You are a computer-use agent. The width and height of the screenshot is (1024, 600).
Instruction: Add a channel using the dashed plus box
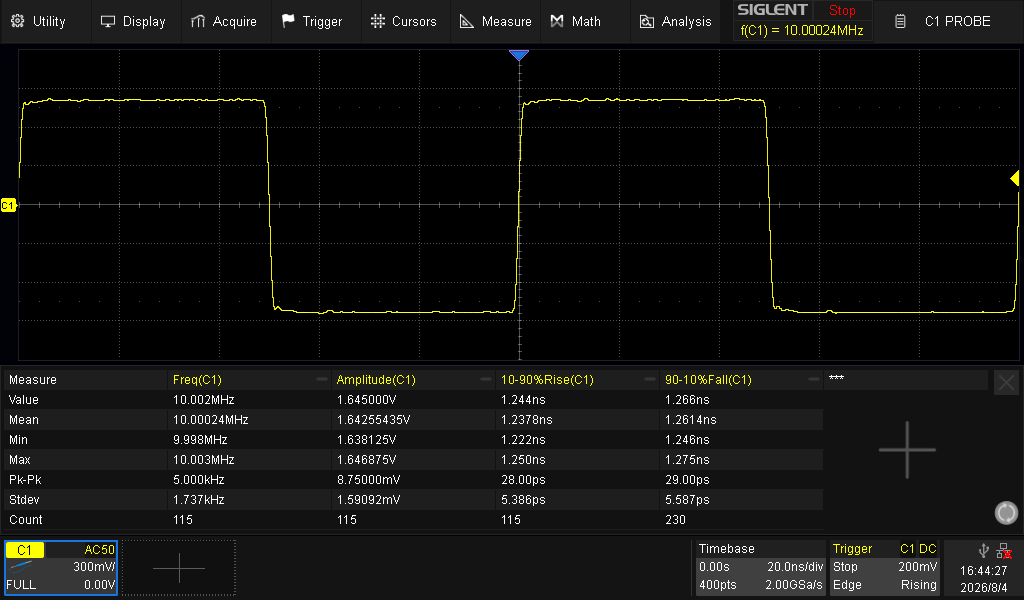tap(179, 568)
